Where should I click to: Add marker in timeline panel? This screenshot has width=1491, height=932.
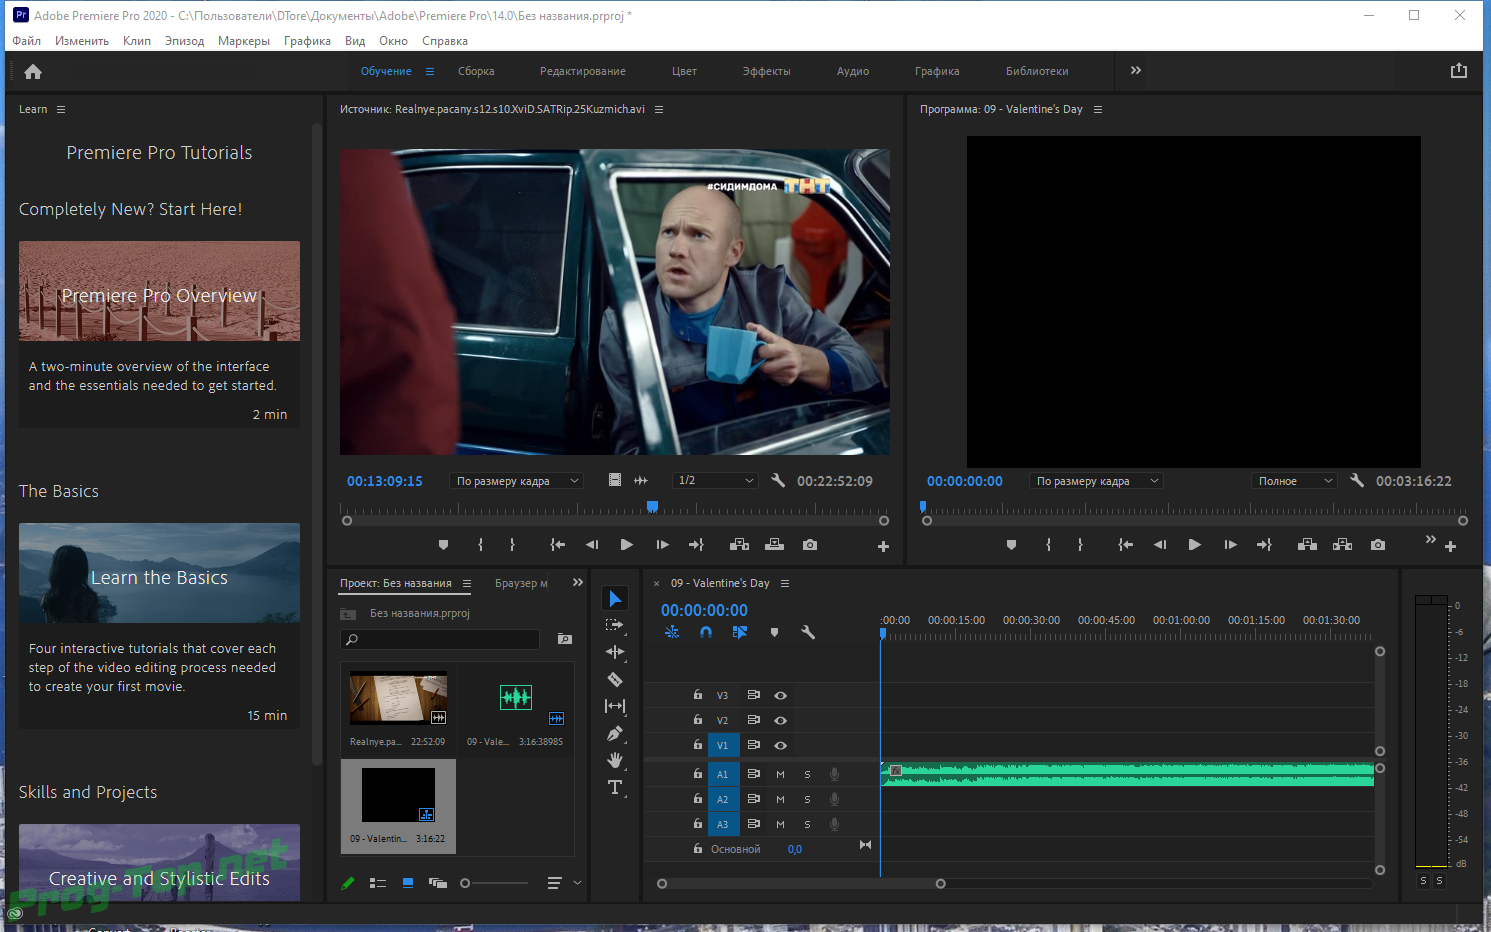pos(774,632)
